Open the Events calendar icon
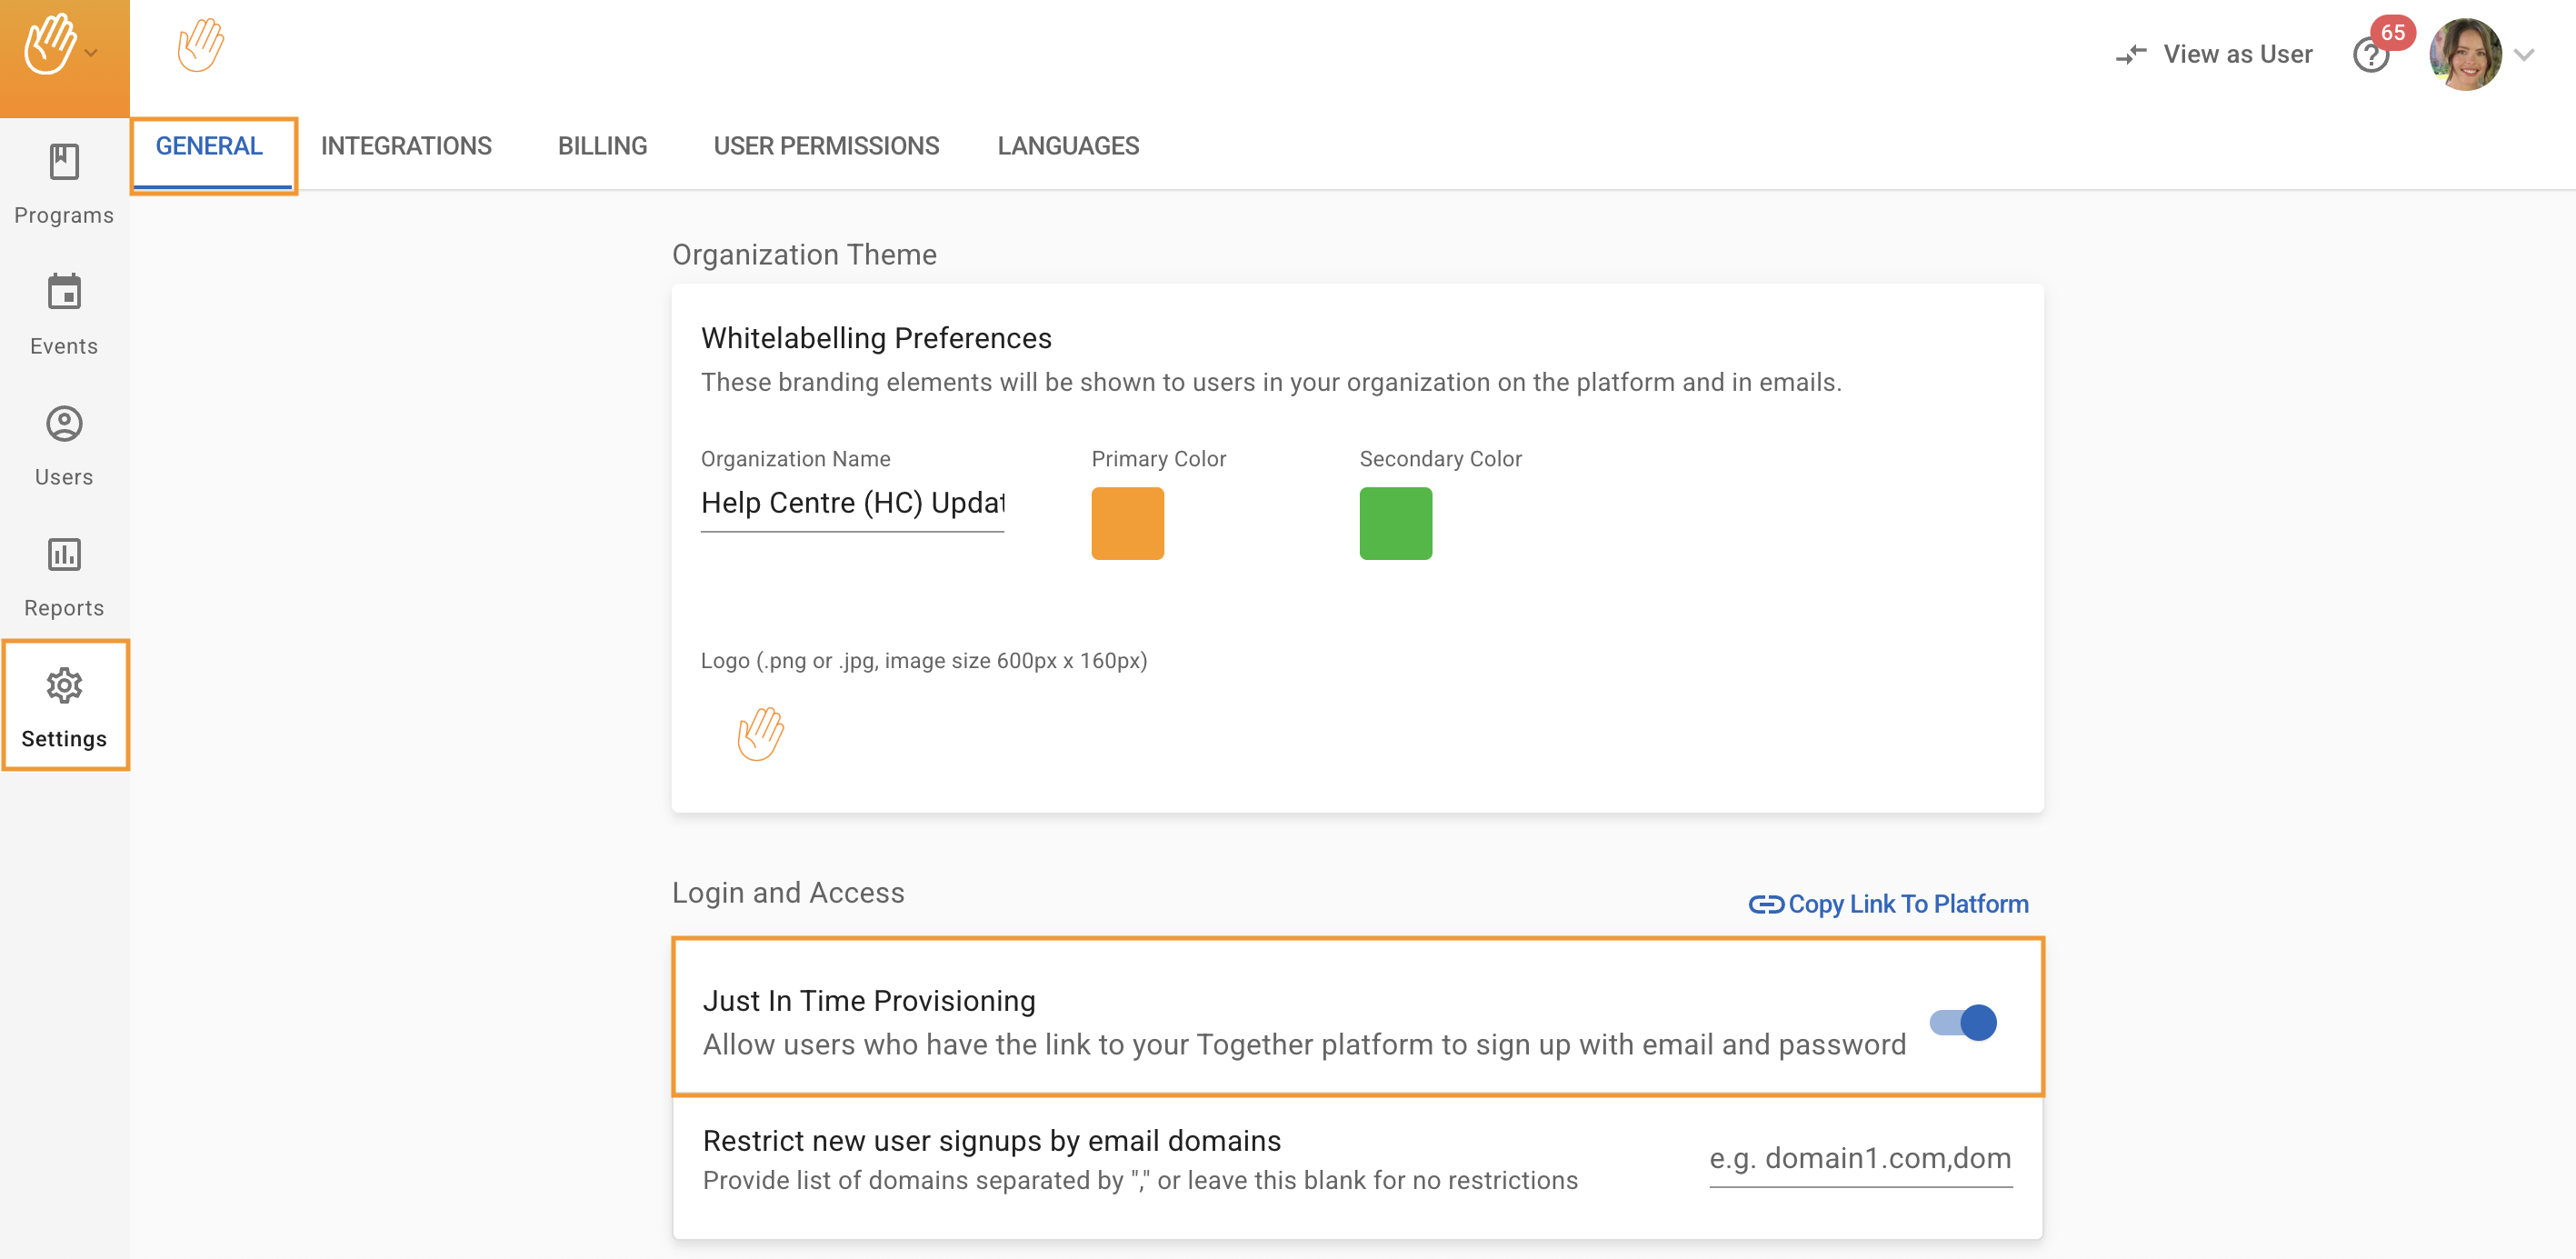 point(64,293)
